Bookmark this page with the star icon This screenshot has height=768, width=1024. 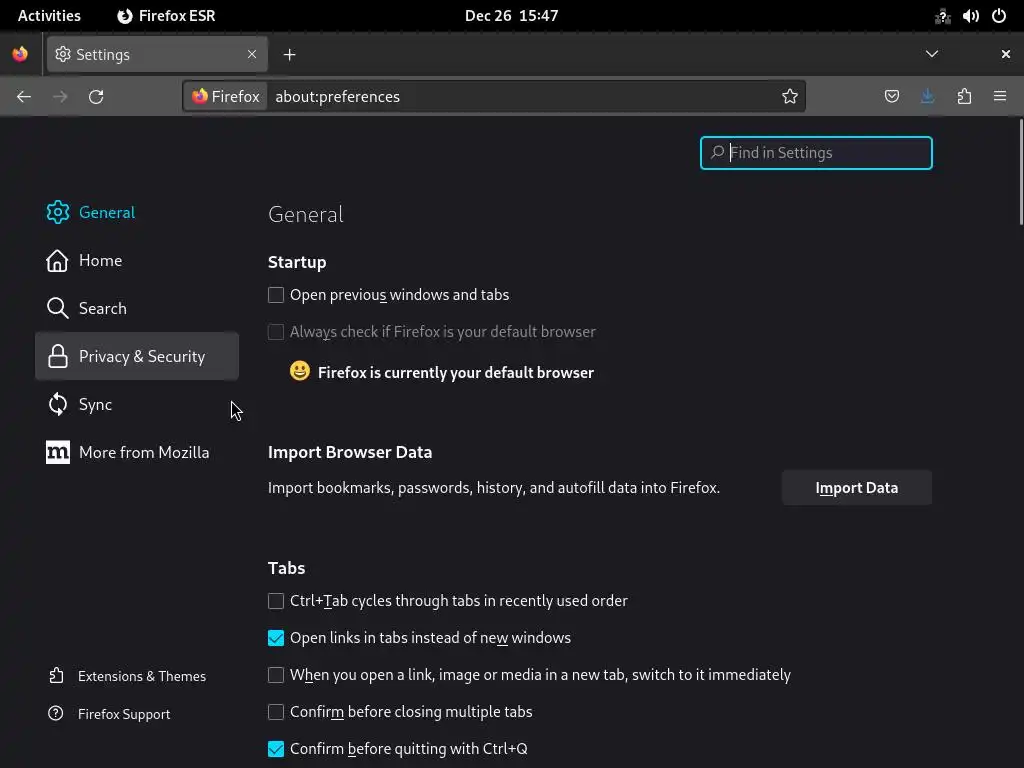[x=790, y=97]
